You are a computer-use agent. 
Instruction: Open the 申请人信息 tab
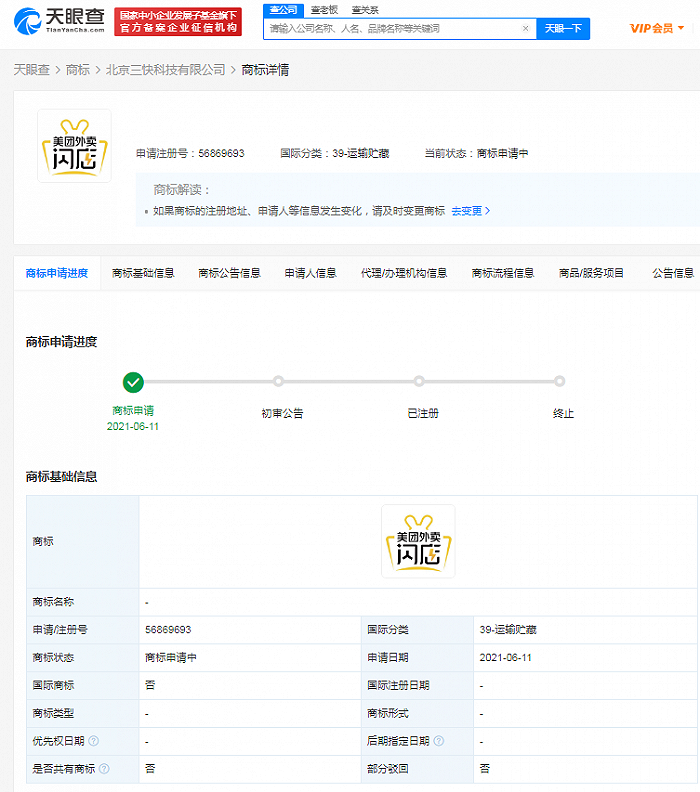310,273
